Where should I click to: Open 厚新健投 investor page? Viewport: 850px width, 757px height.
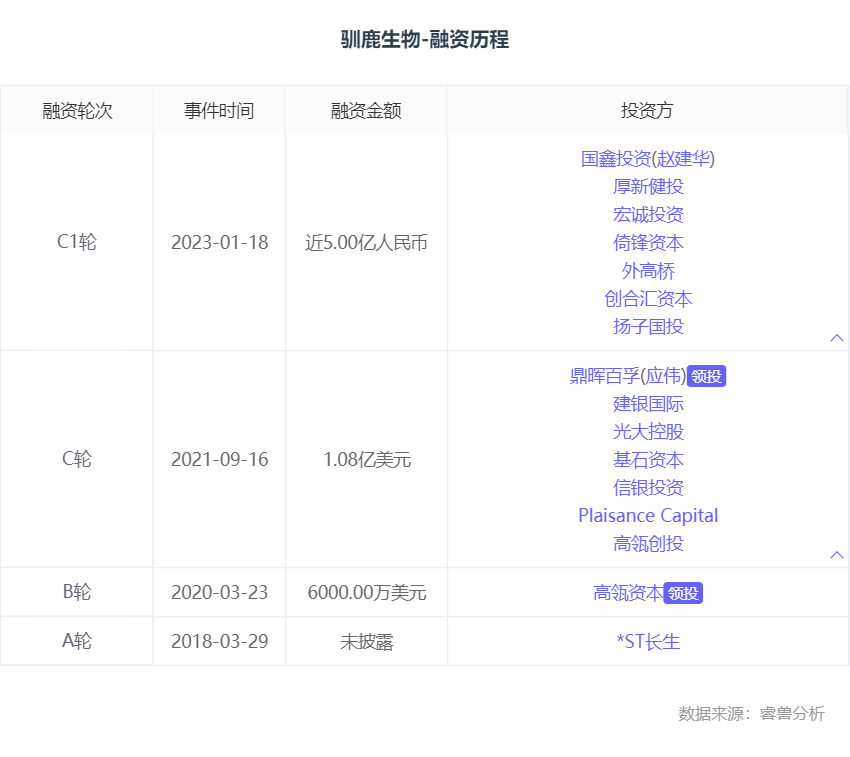(x=648, y=187)
